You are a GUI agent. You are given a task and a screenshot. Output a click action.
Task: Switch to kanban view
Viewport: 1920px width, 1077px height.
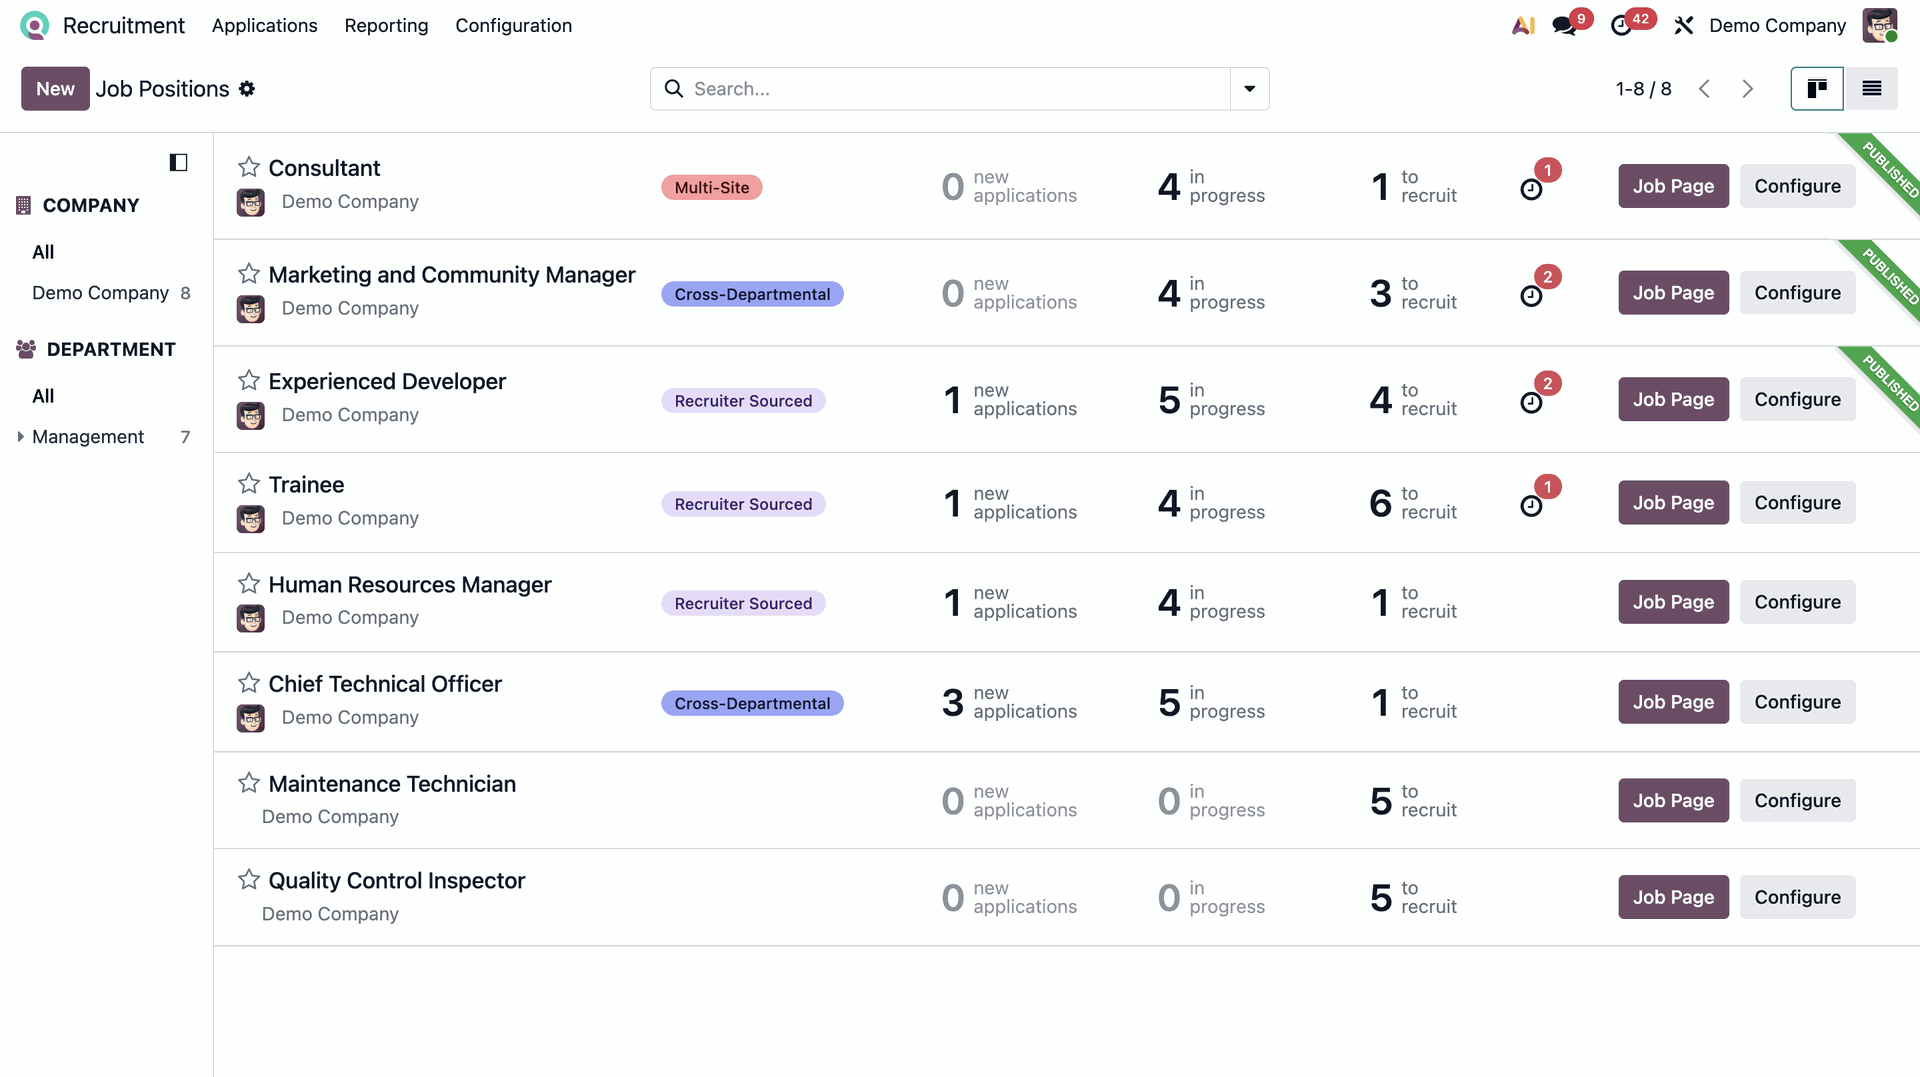(x=1817, y=89)
